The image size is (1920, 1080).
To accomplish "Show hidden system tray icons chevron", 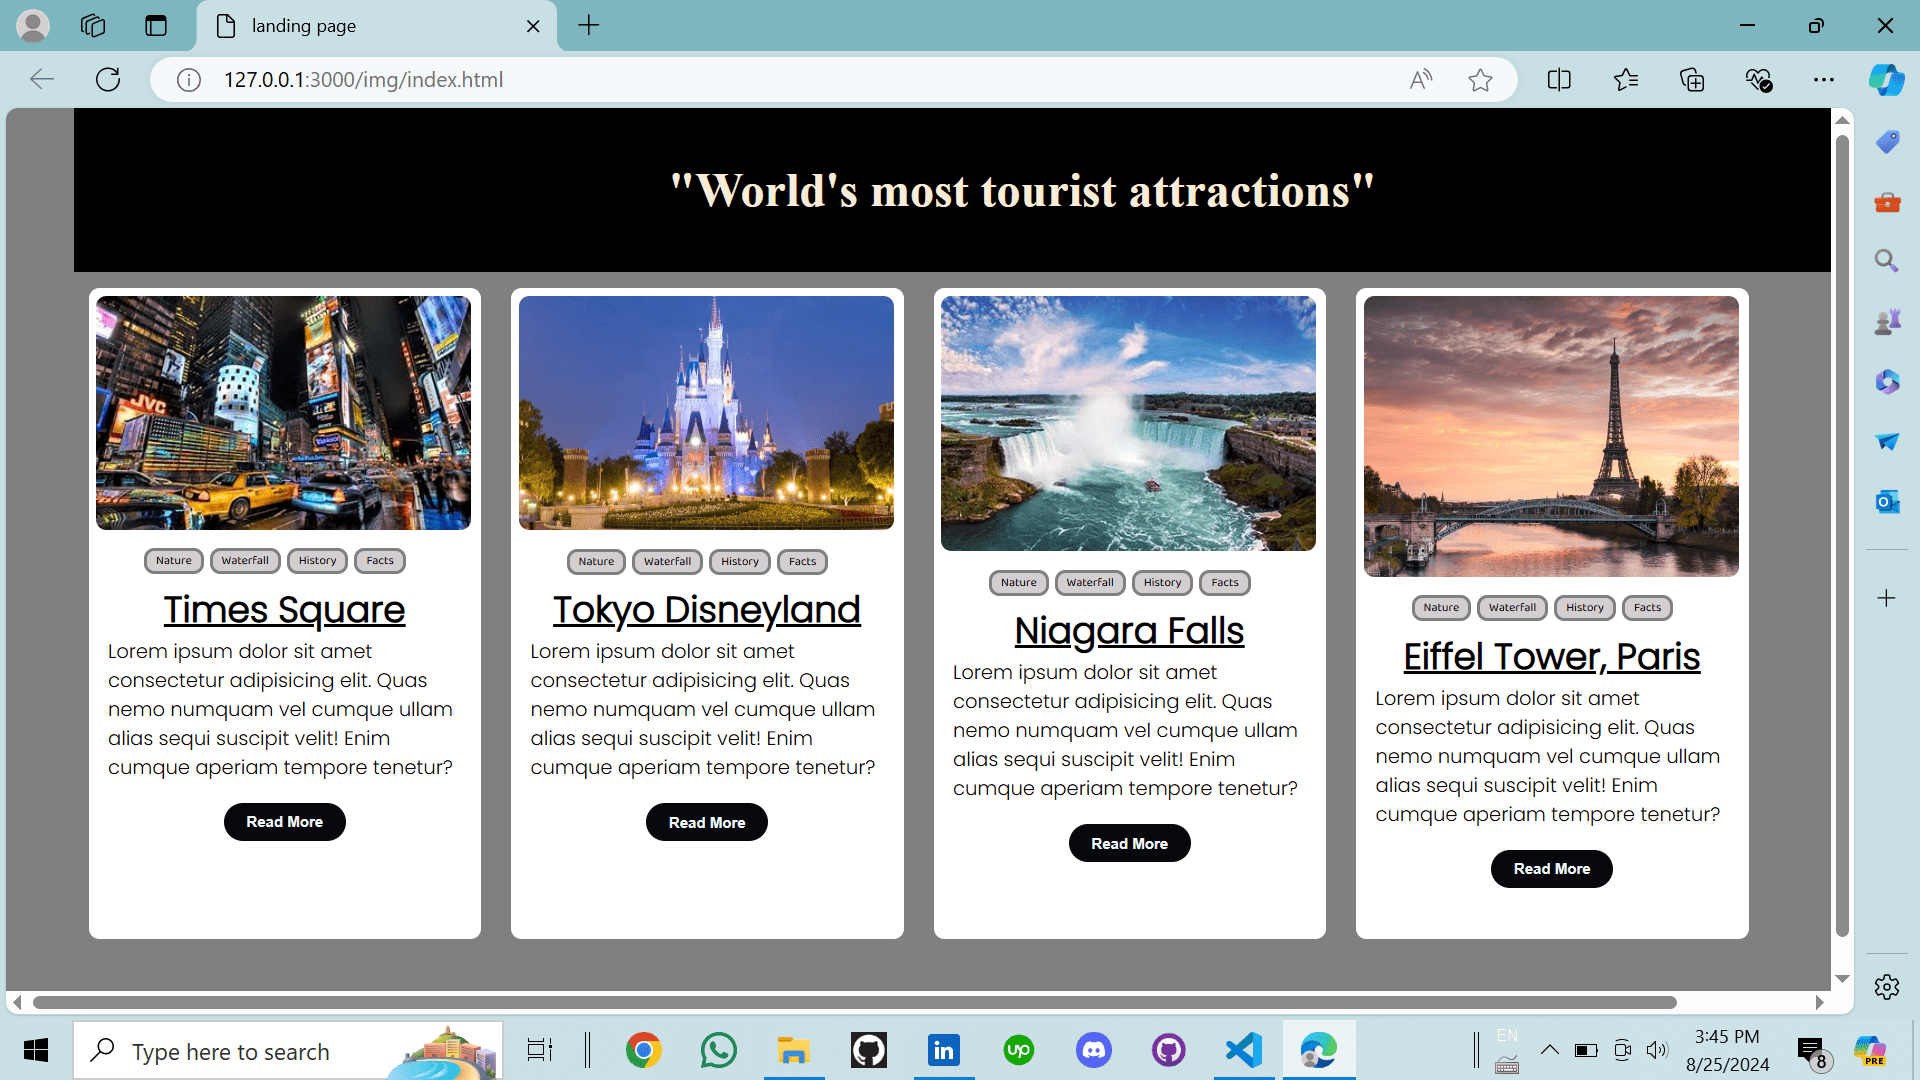I will click(1550, 1050).
